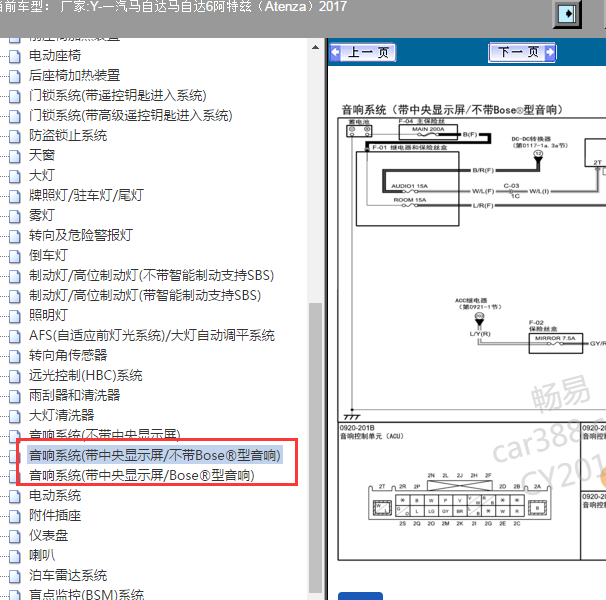The image size is (606, 600).
Task: Select 门锁系统(带高级遥控钥匙进入系统)
Action: point(131,116)
